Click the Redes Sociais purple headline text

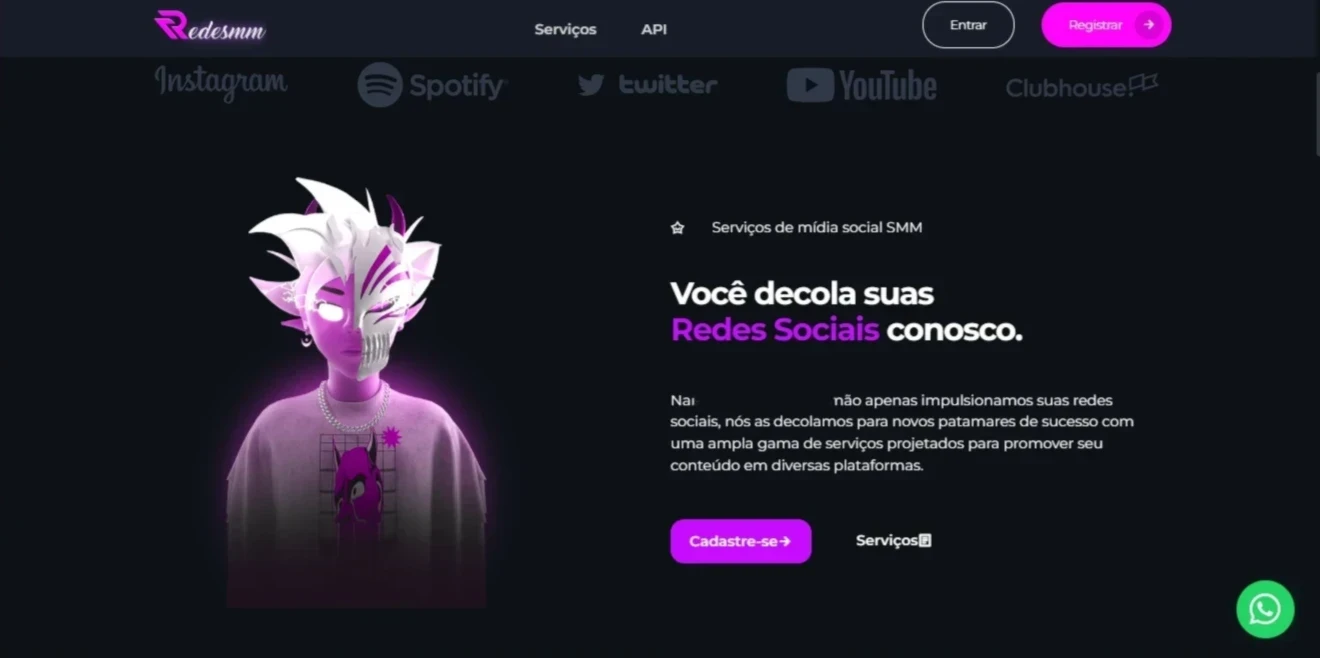(775, 330)
